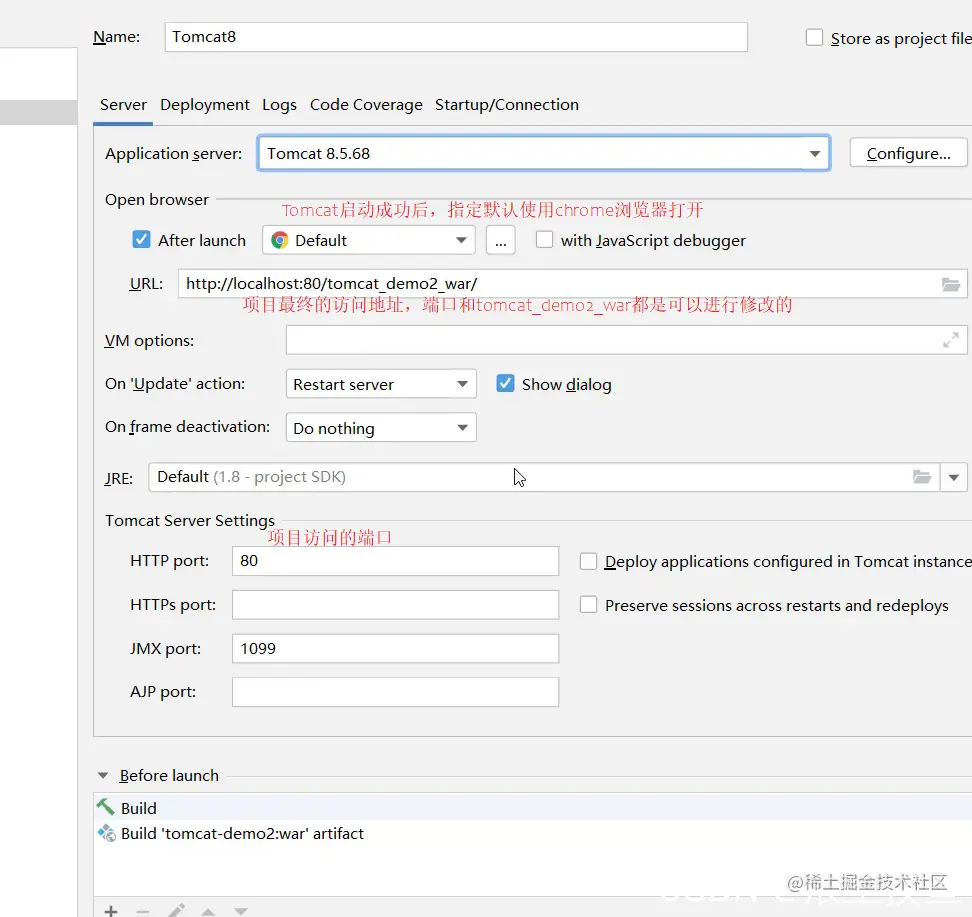Expand VM options field with arrow icon

point(950,340)
